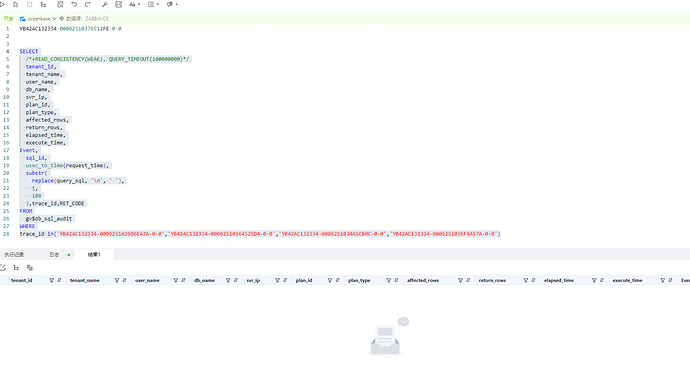Run the SQL with the play icon

pos(3,4)
